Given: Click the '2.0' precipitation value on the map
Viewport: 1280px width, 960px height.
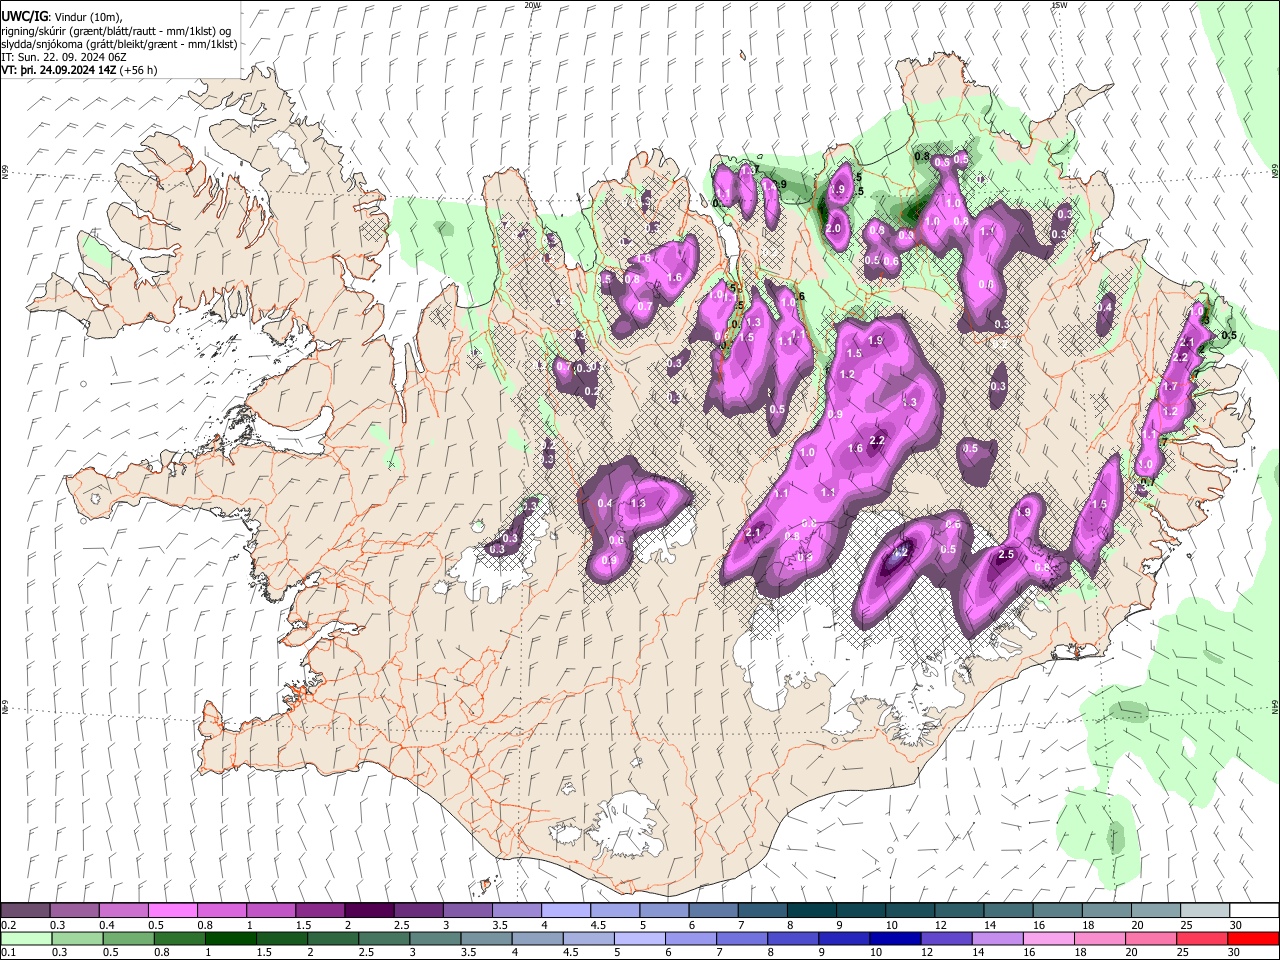Looking at the screenshot, I should [832, 229].
